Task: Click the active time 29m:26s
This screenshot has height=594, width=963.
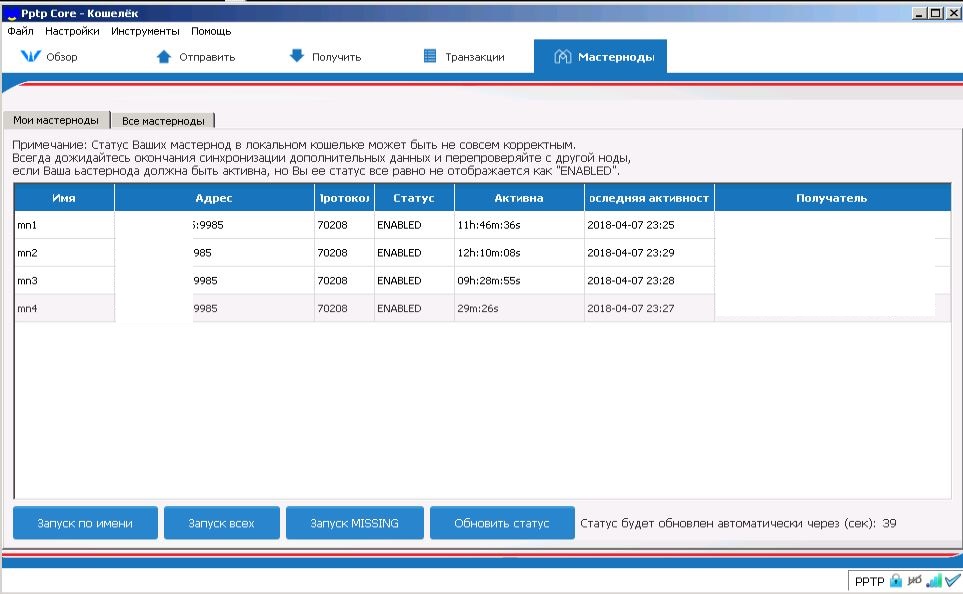Action: [478, 308]
